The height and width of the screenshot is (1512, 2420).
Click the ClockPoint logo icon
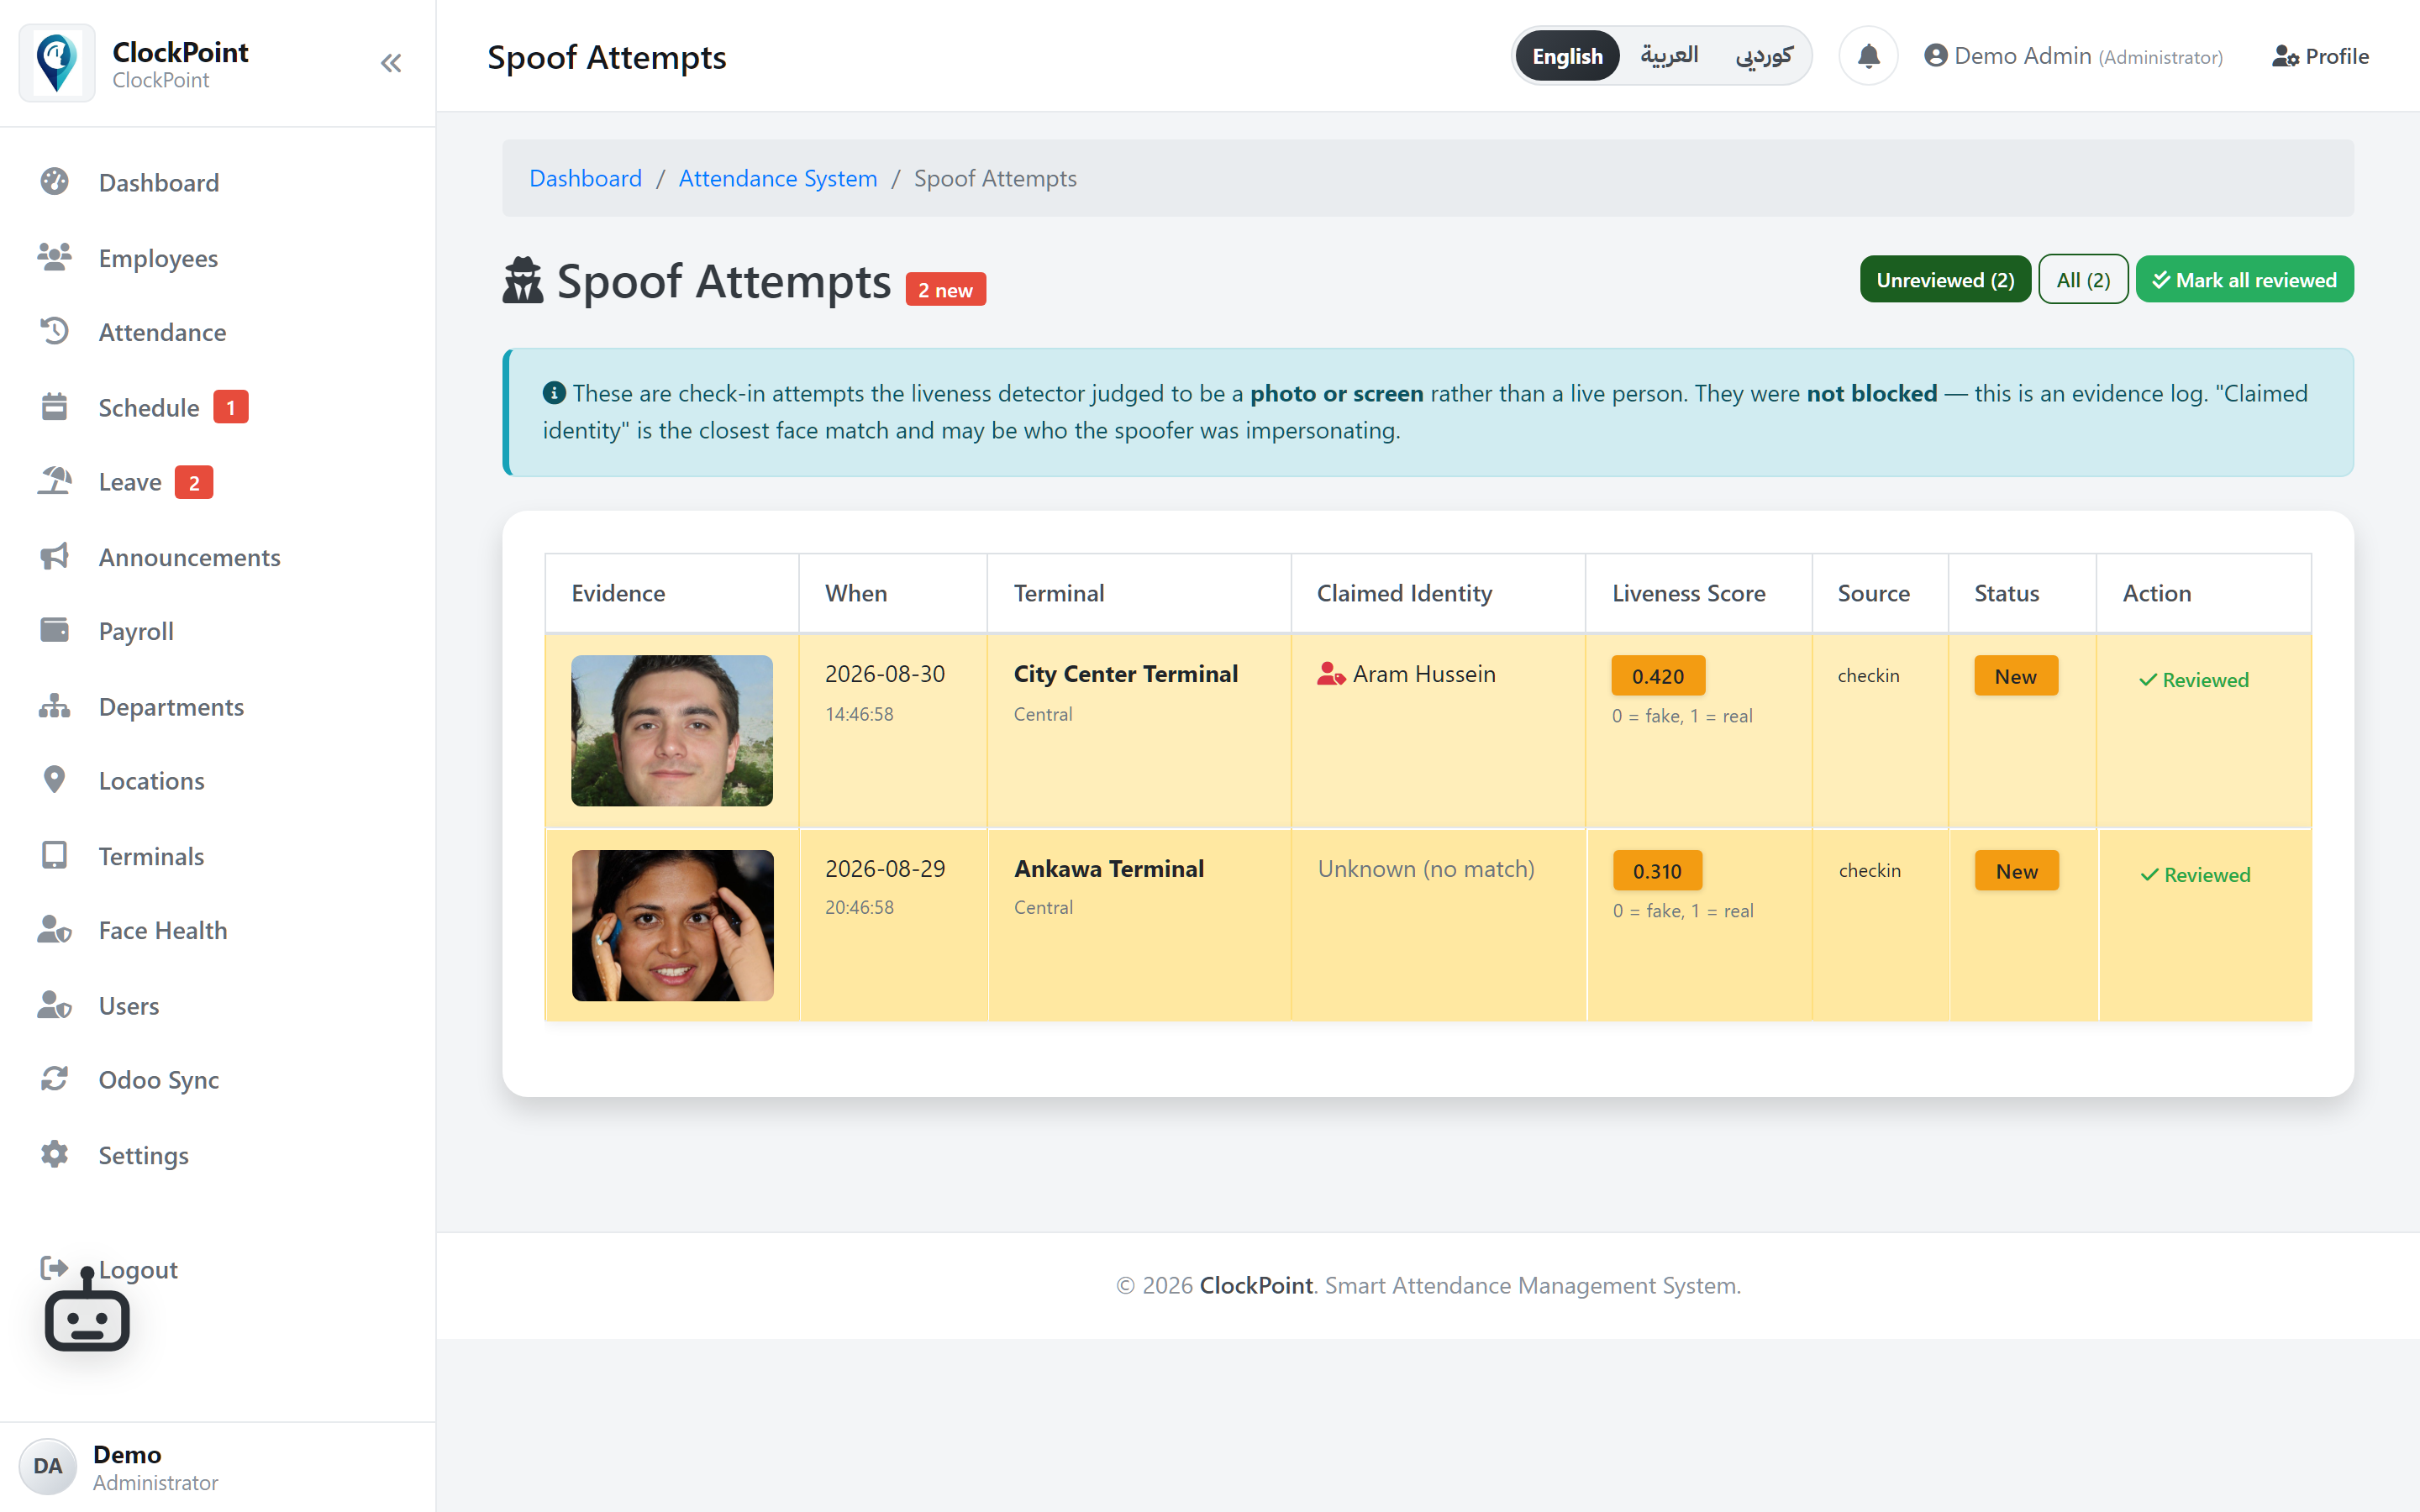pyautogui.click(x=57, y=63)
